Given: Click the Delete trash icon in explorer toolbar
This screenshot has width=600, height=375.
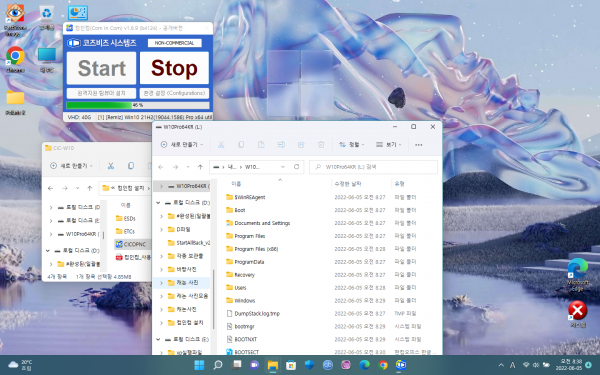Looking at the screenshot, I should point(321,145).
